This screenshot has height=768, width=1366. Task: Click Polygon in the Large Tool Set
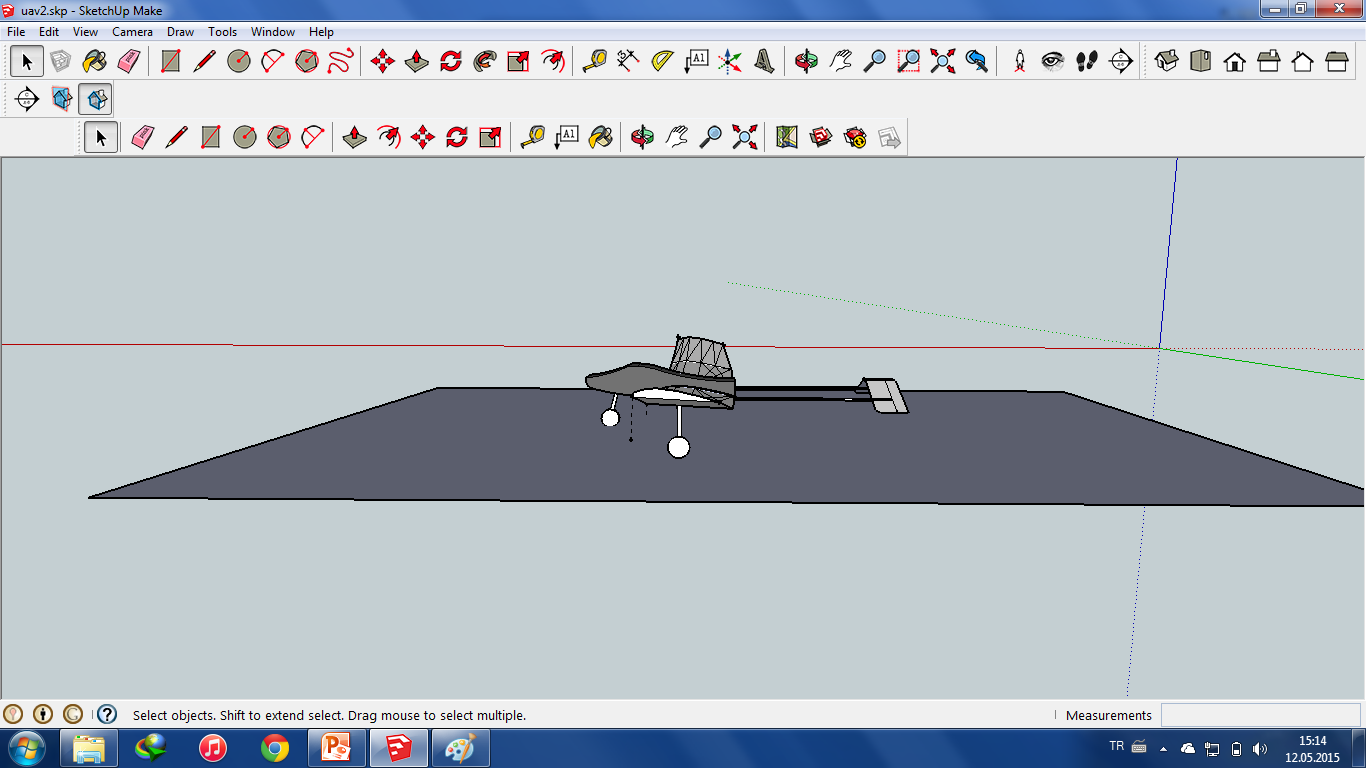point(307,61)
